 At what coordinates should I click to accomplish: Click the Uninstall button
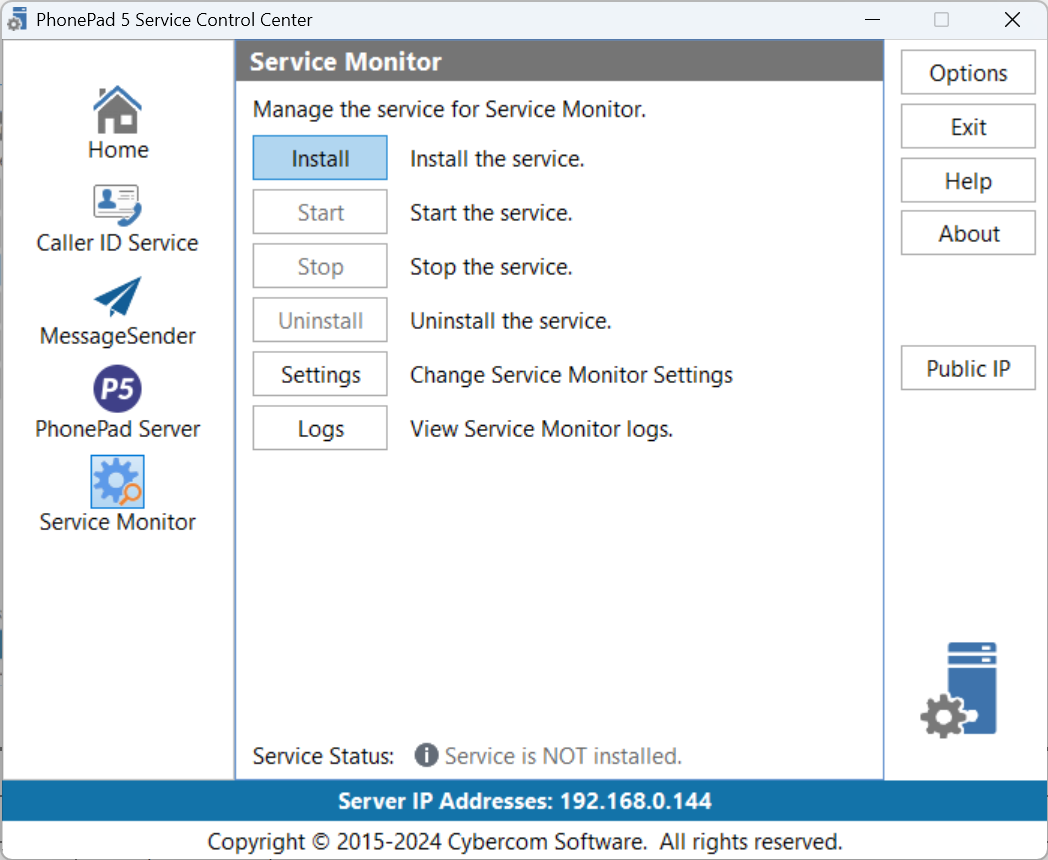pyautogui.click(x=320, y=320)
